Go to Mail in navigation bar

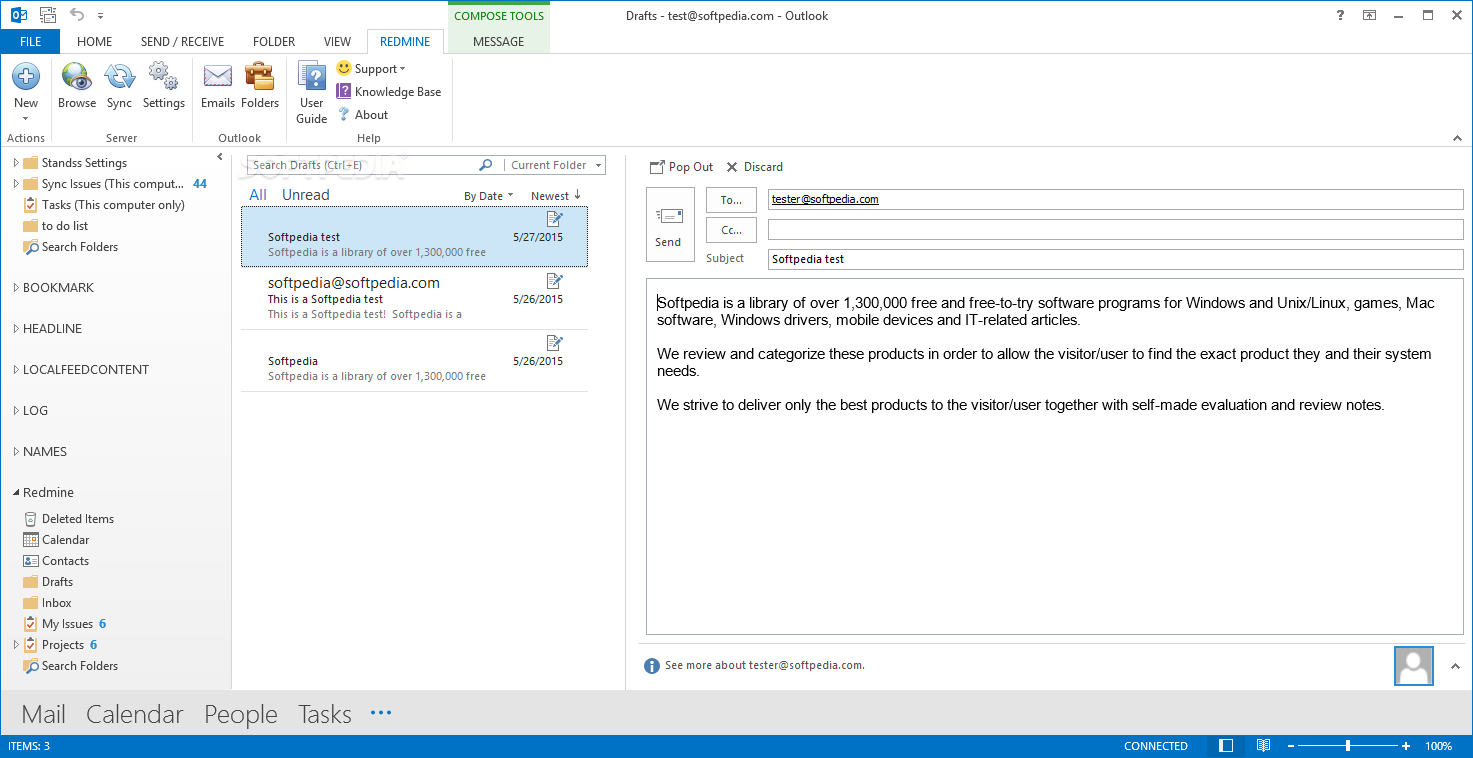pos(43,714)
